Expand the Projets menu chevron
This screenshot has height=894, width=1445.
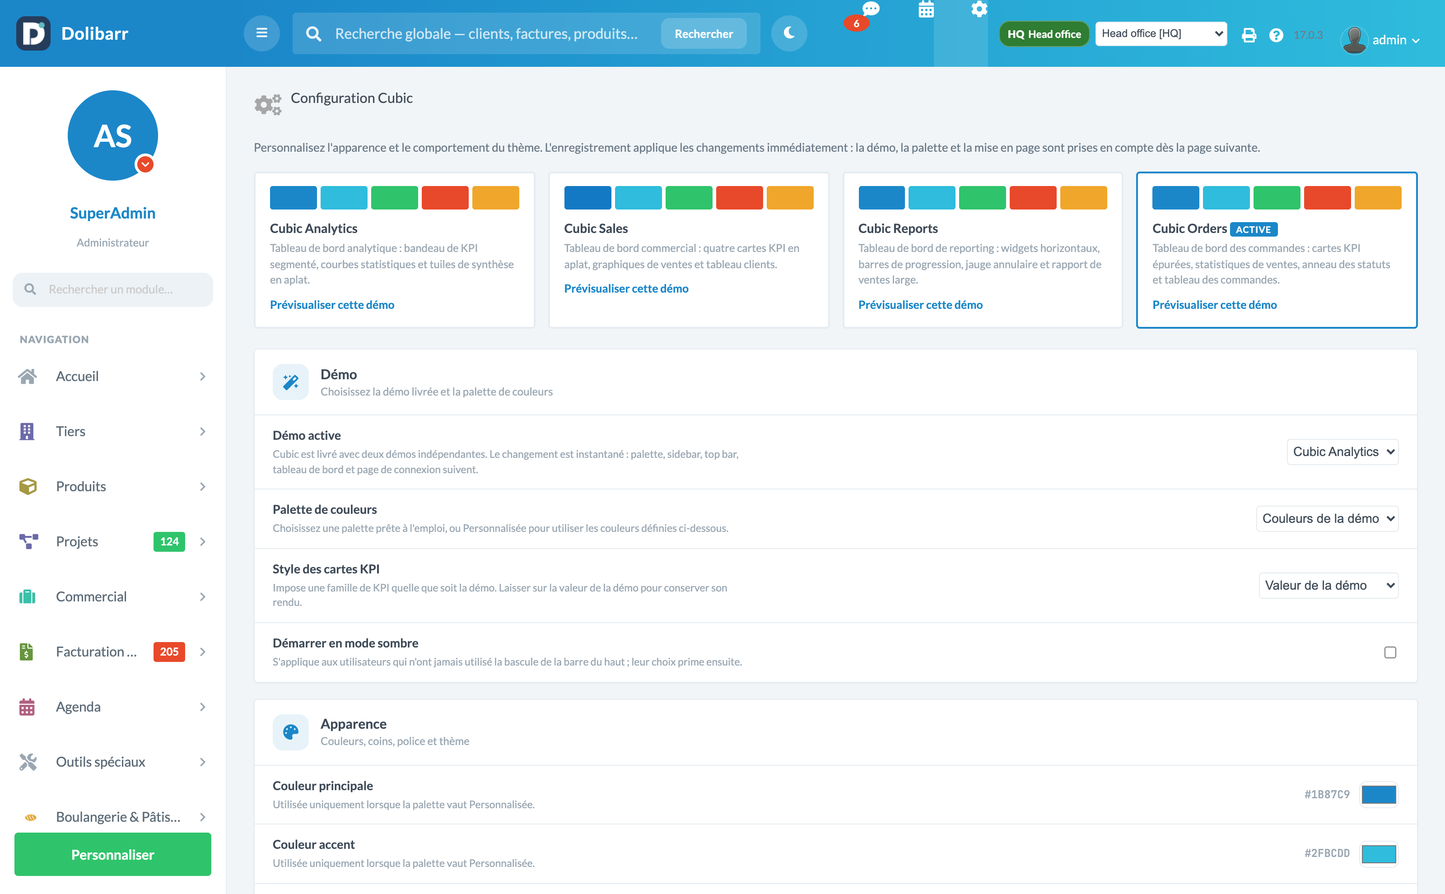203,542
